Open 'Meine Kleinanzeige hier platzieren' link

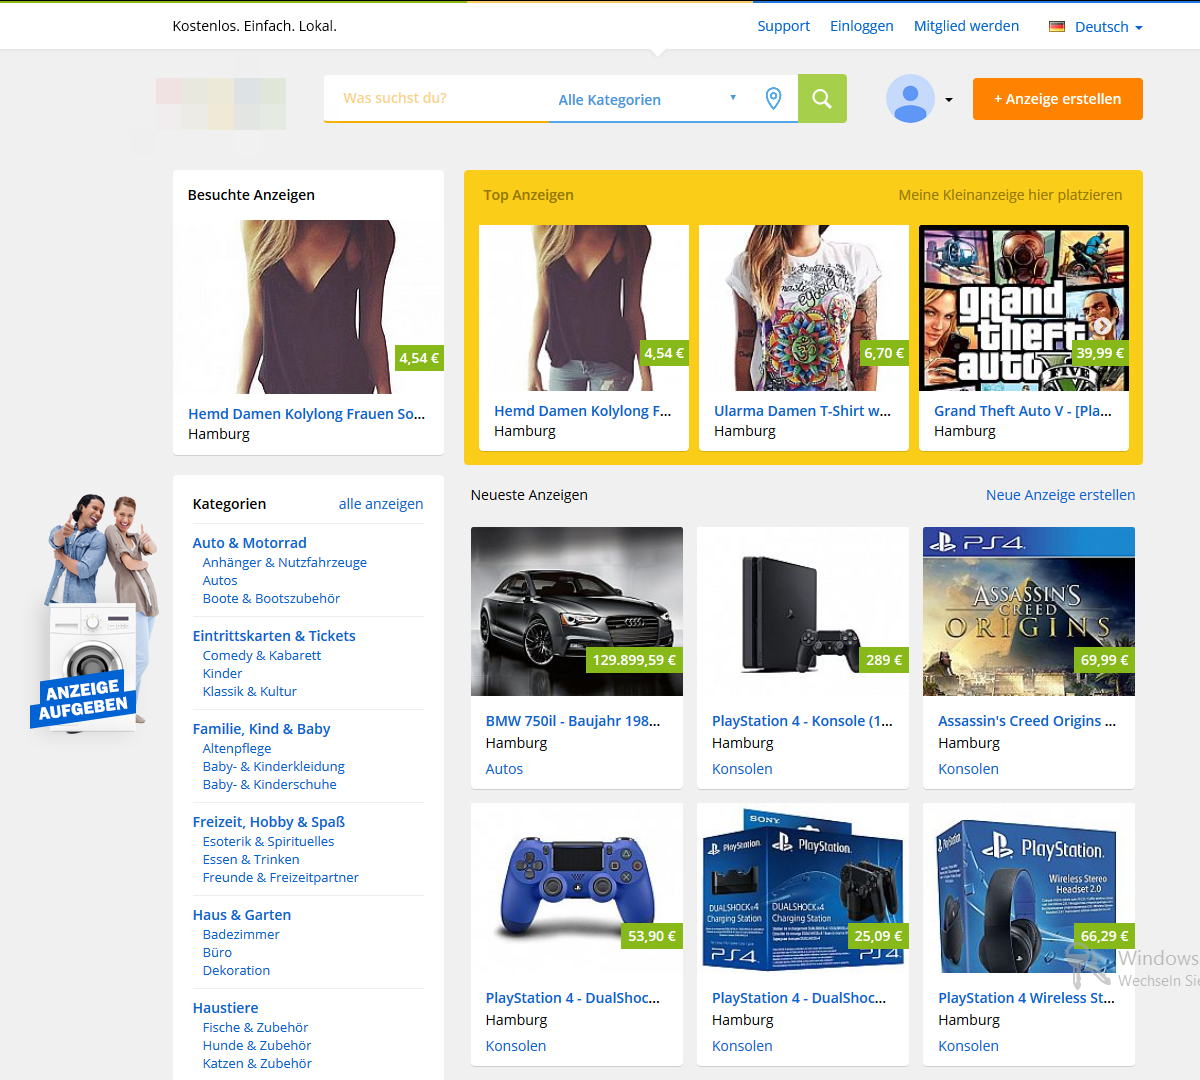[1010, 195]
